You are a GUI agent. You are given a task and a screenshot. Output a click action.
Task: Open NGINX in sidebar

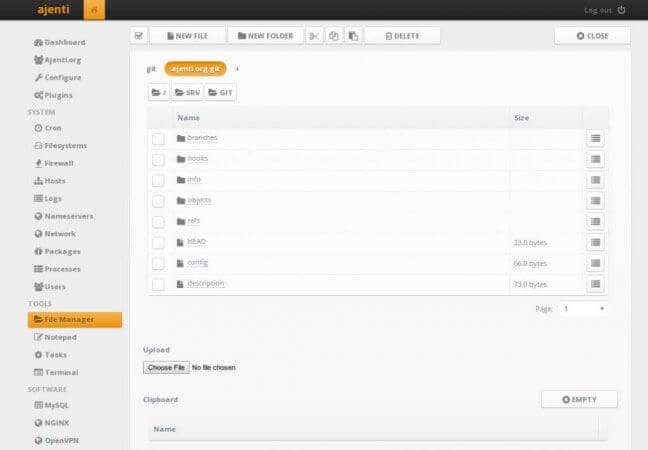point(52,423)
